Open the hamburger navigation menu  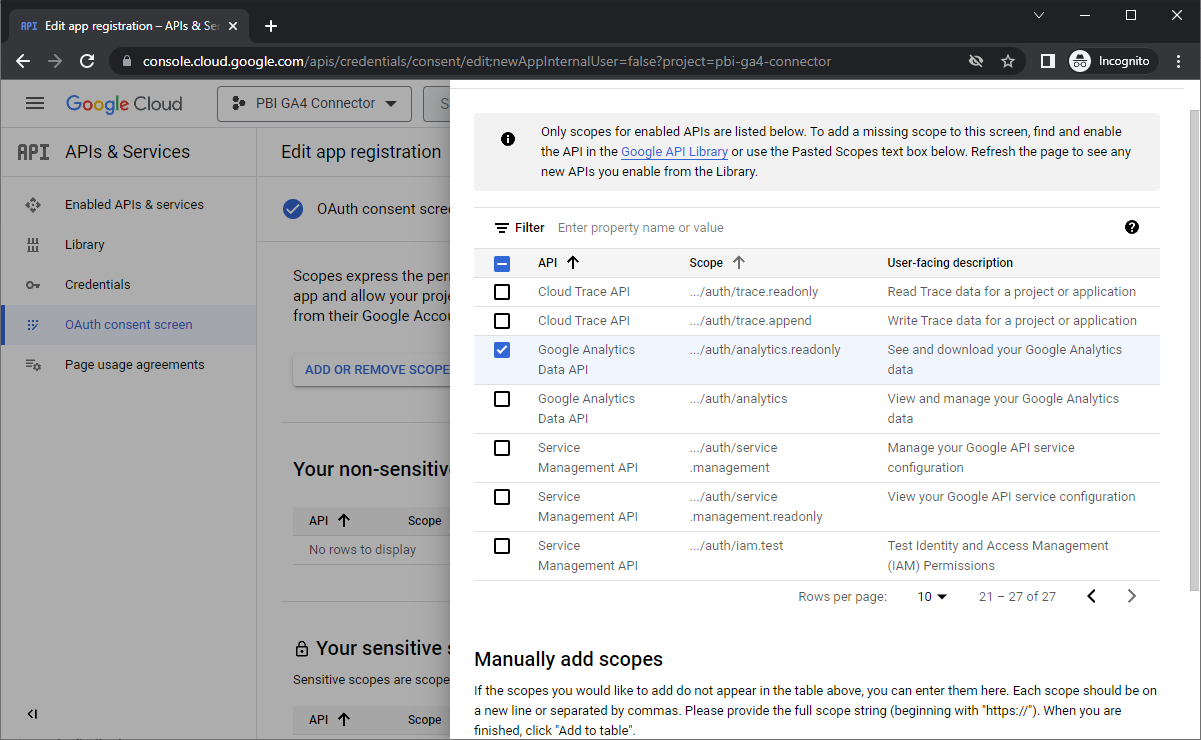[x=35, y=103]
